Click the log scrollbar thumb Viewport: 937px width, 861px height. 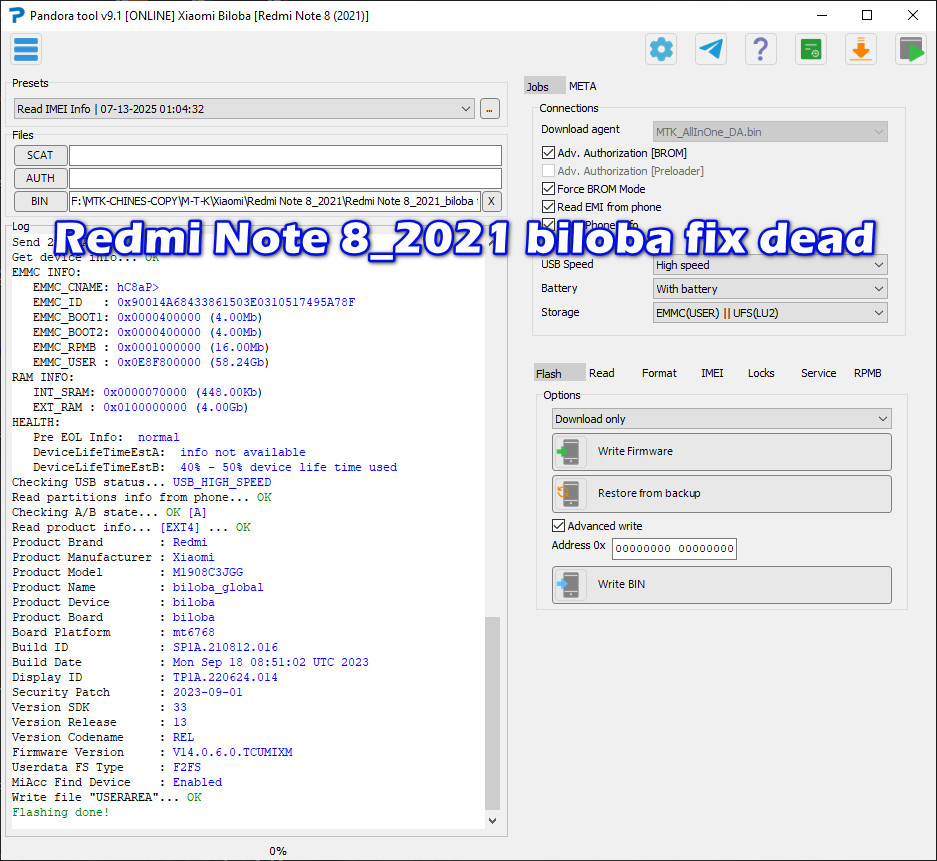pos(492,713)
